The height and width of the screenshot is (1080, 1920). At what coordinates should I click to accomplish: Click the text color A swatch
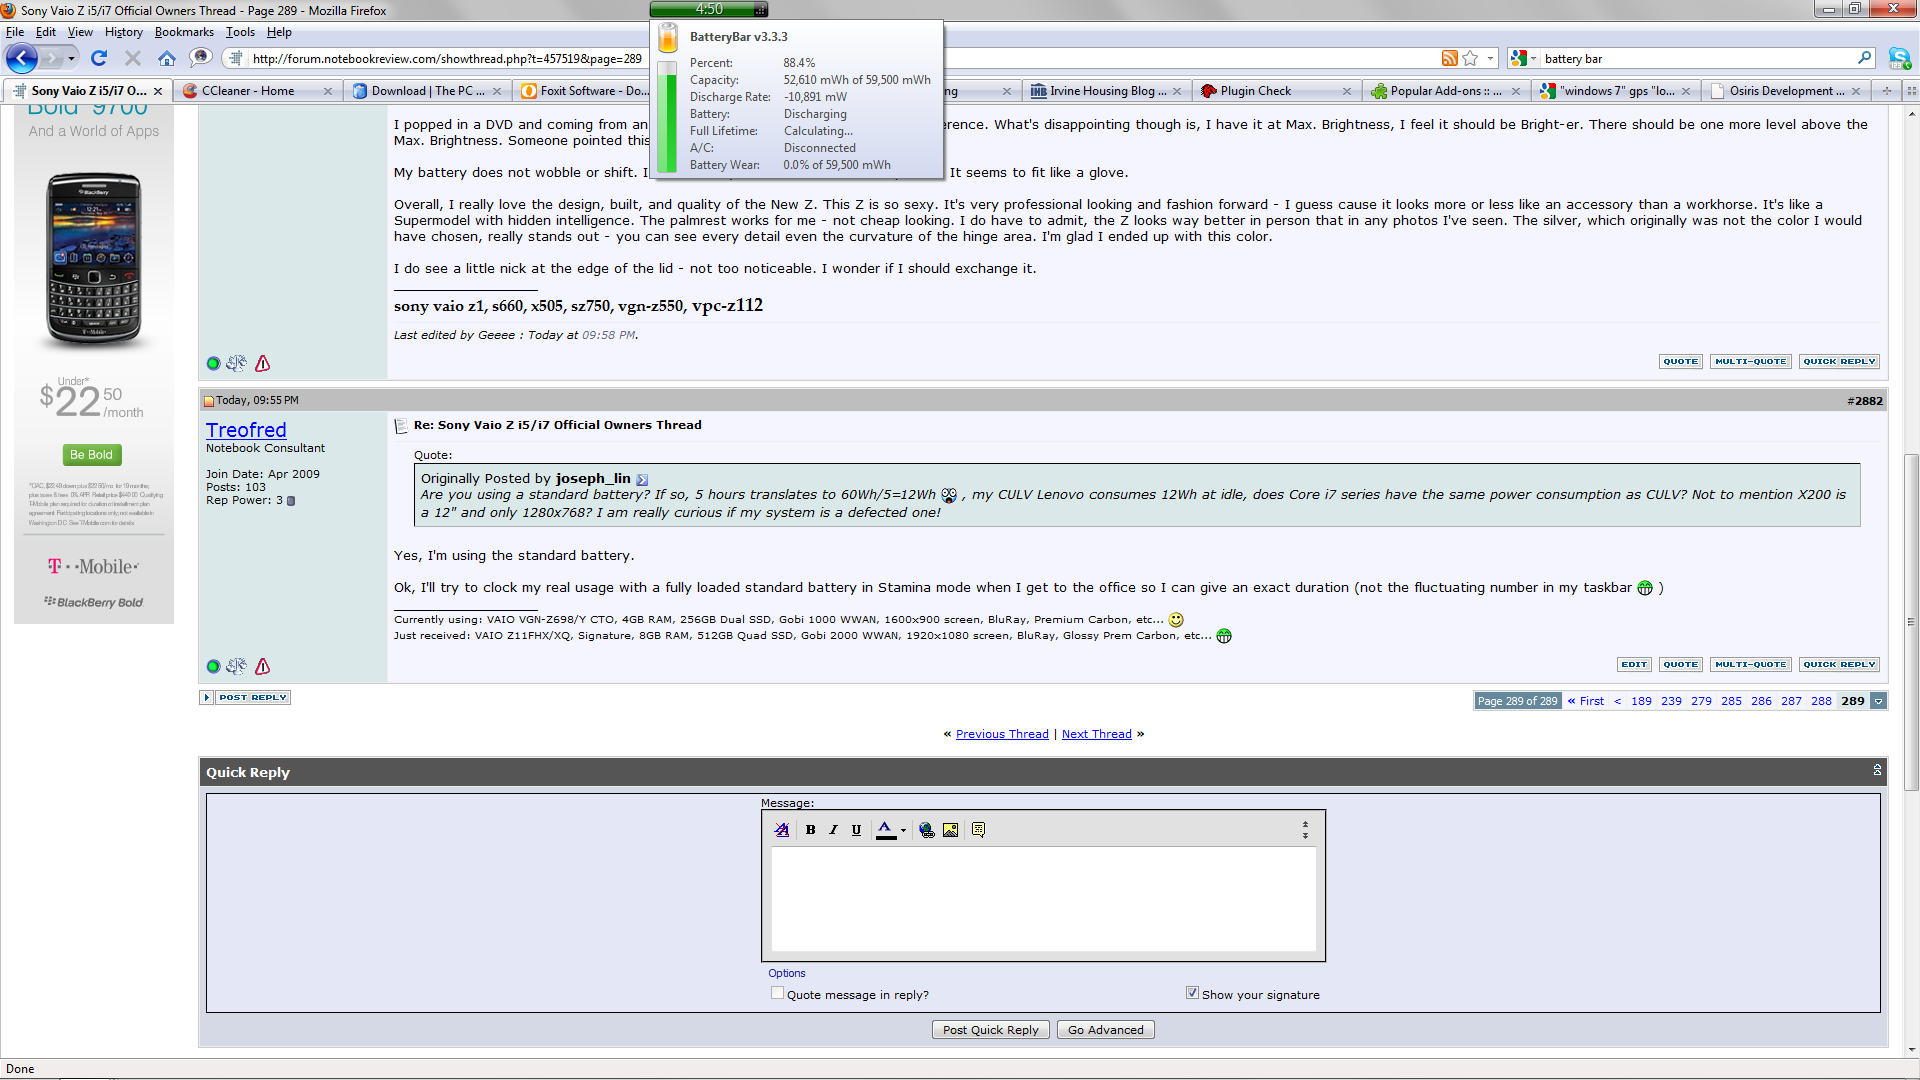[886, 830]
